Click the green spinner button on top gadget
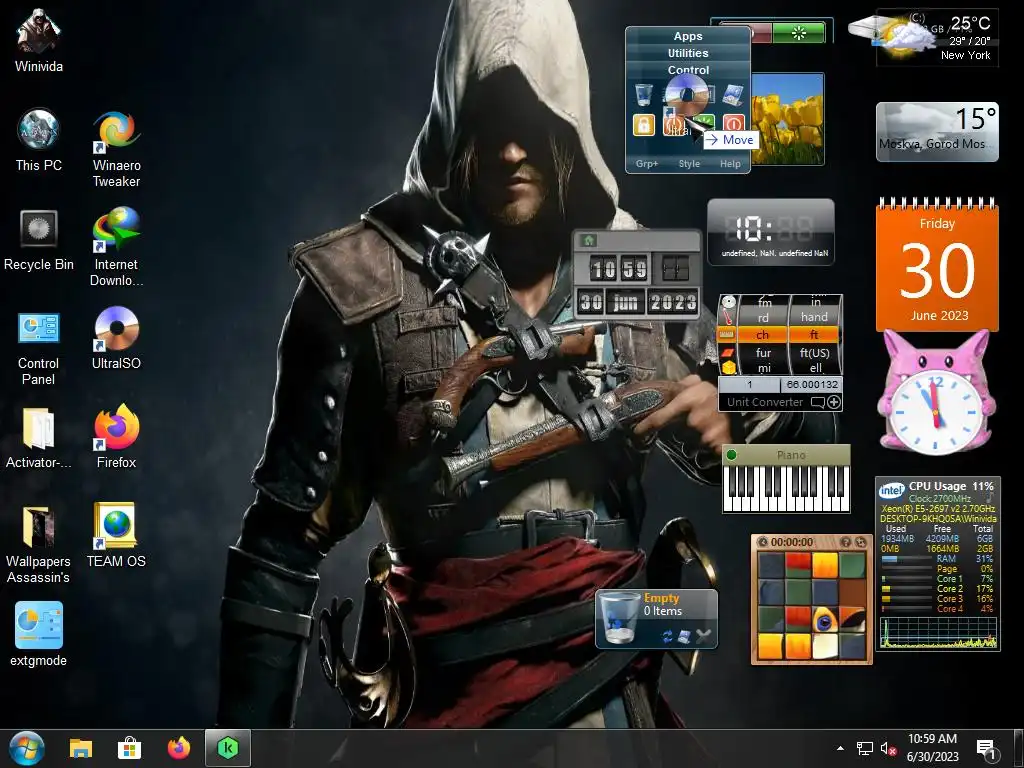This screenshot has width=1024, height=768. 799,33
